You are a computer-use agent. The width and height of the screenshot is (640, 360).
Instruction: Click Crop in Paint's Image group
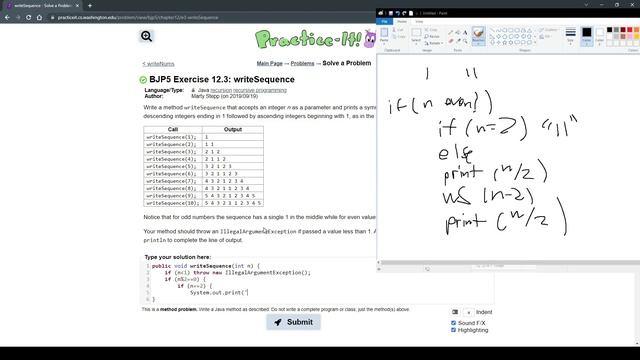click(x=431, y=30)
